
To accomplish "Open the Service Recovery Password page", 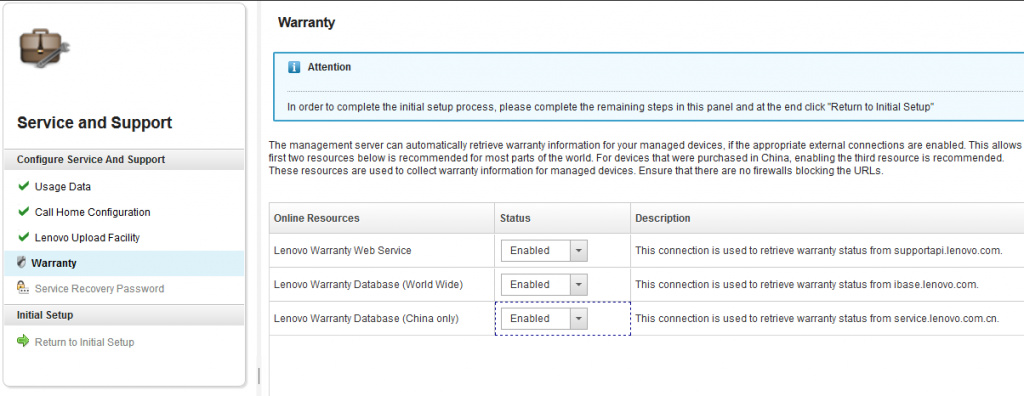I will [x=99, y=288].
